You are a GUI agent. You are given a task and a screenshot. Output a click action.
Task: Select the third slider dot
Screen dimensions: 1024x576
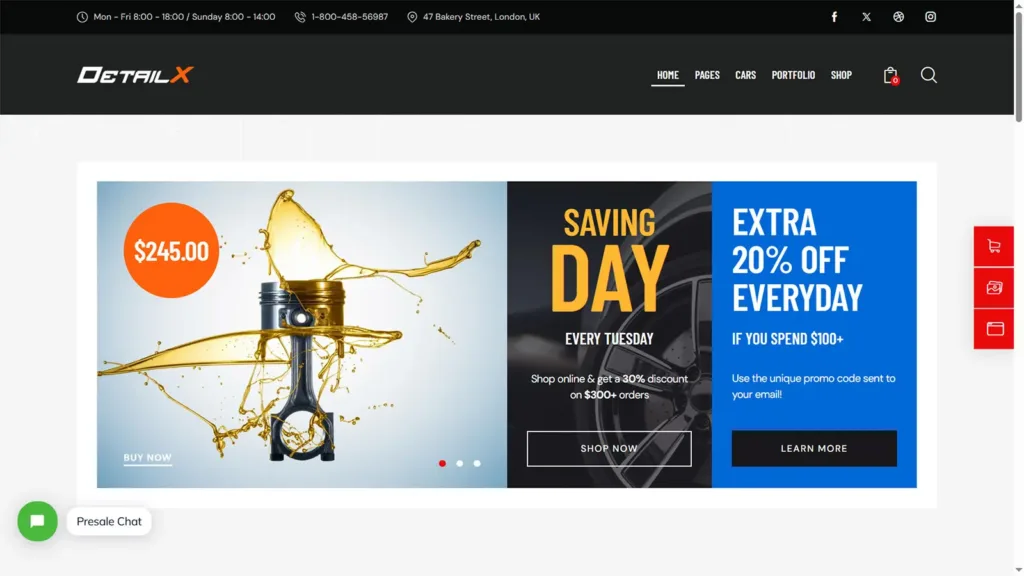[x=477, y=463]
